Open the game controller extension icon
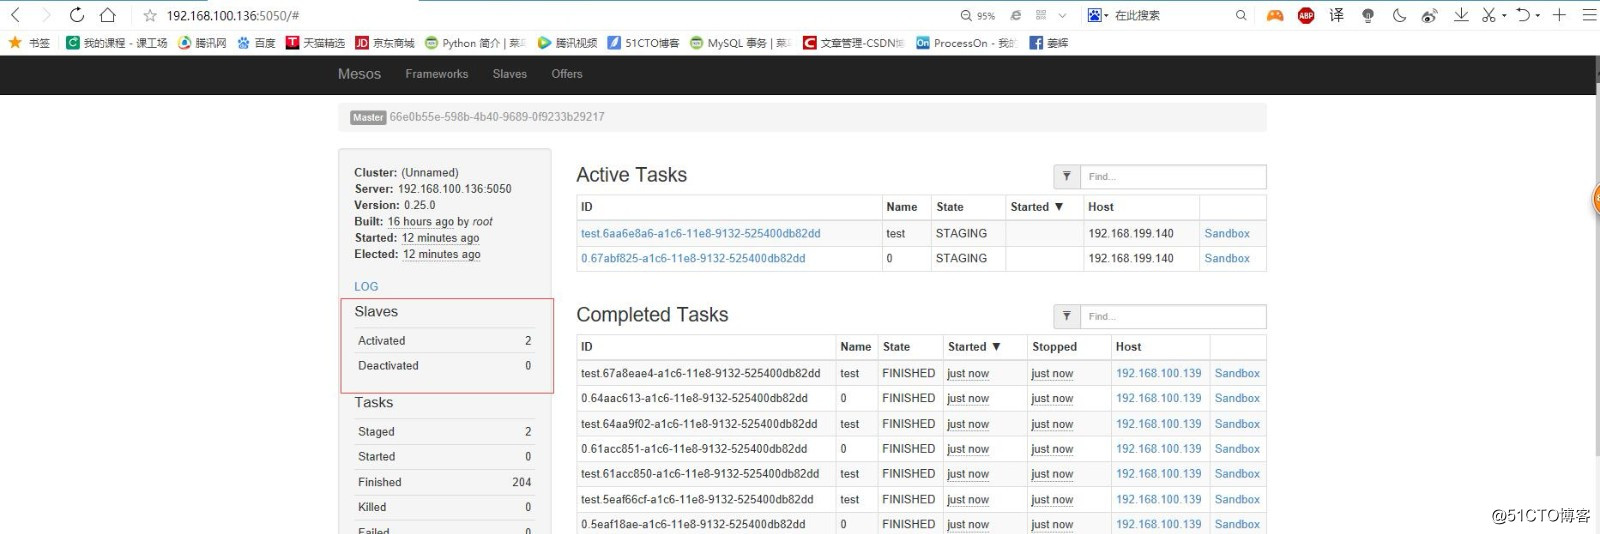Screen dimensions: 1600x534 click(x=1275, y=15)
